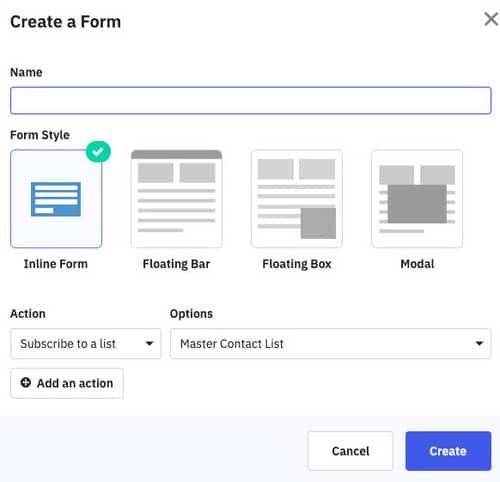Click the Action dropdown arrow
The width and height of the screenshot is (500, 482).
(149, 343)
